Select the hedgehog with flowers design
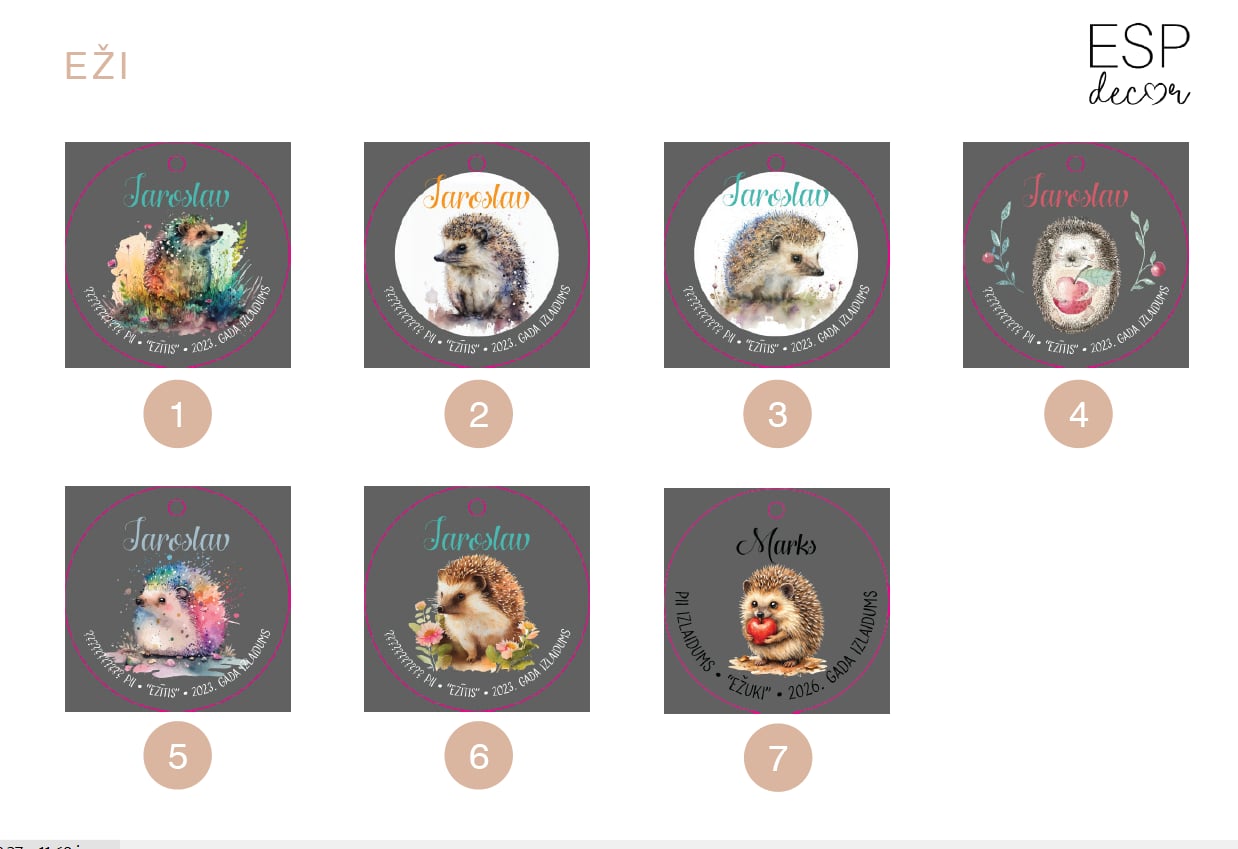This screenshot has width=1238, height=849. point(477,599)
